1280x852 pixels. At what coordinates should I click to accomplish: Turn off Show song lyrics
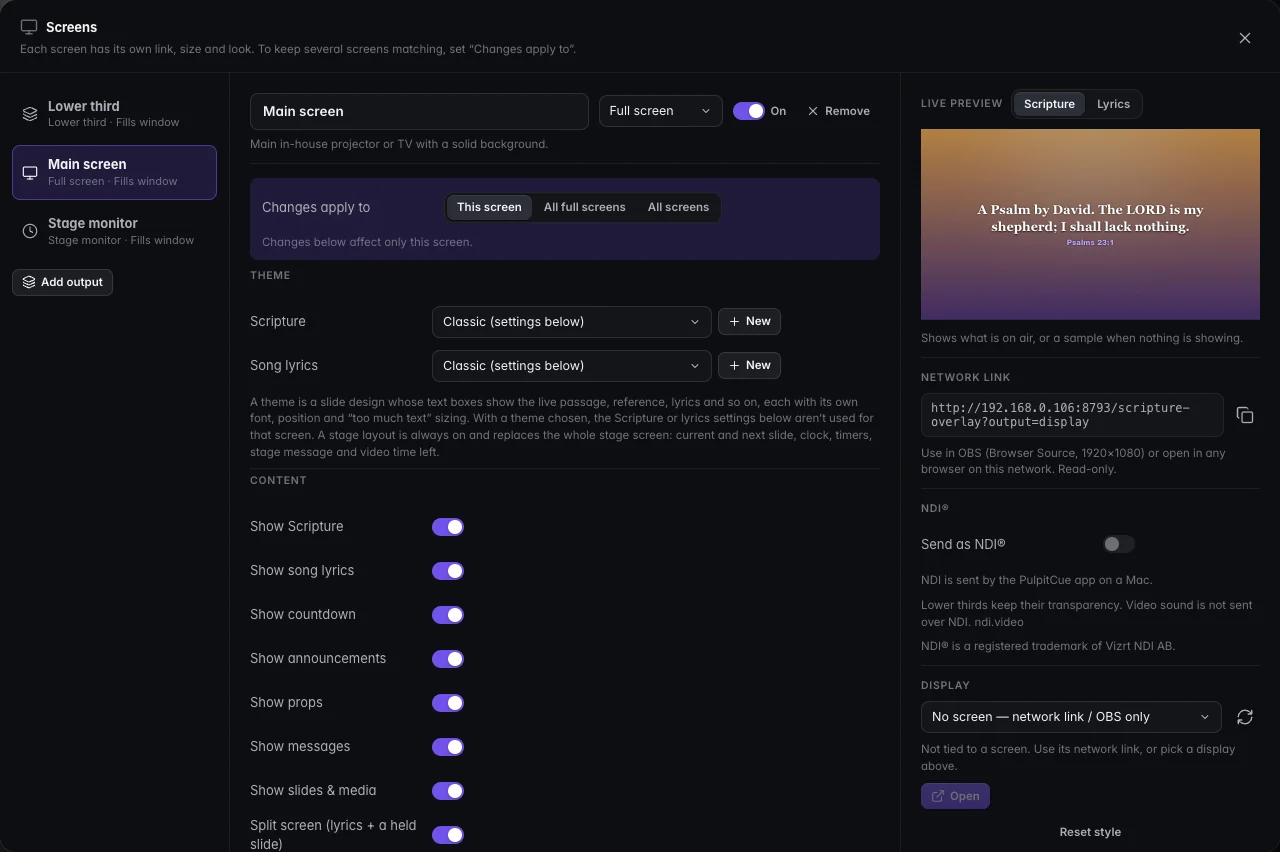pos(448,571)
